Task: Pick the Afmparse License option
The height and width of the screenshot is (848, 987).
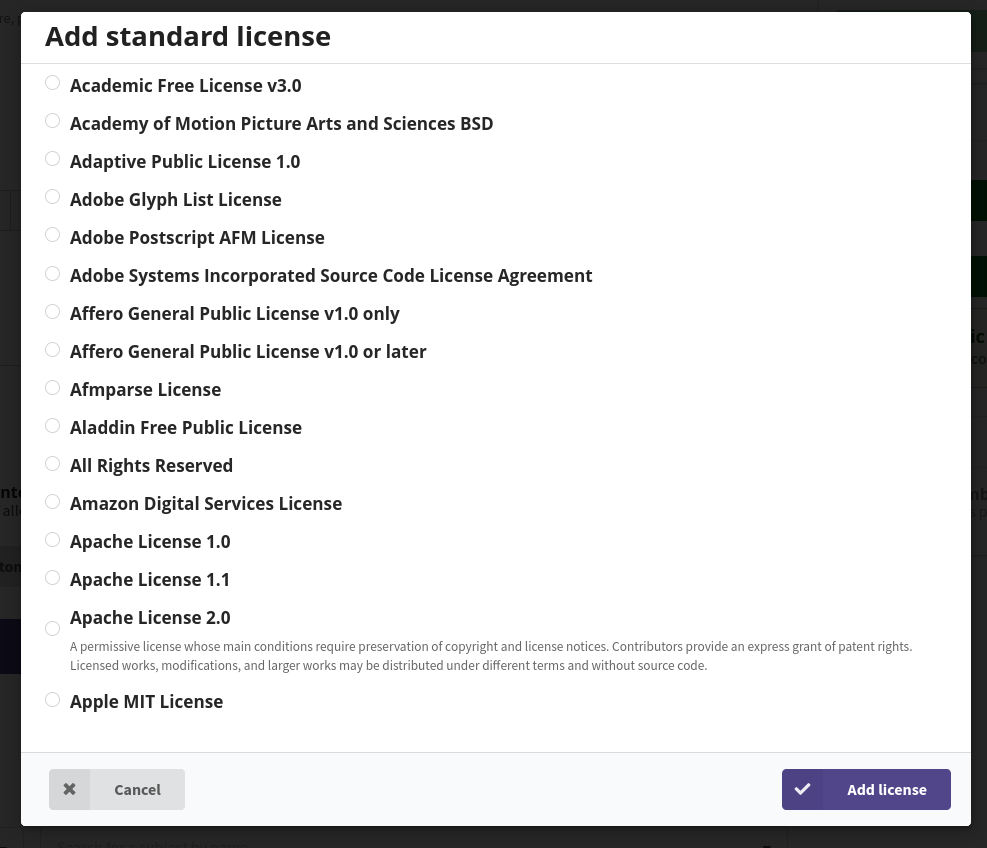Action: (x=52, y=387)
